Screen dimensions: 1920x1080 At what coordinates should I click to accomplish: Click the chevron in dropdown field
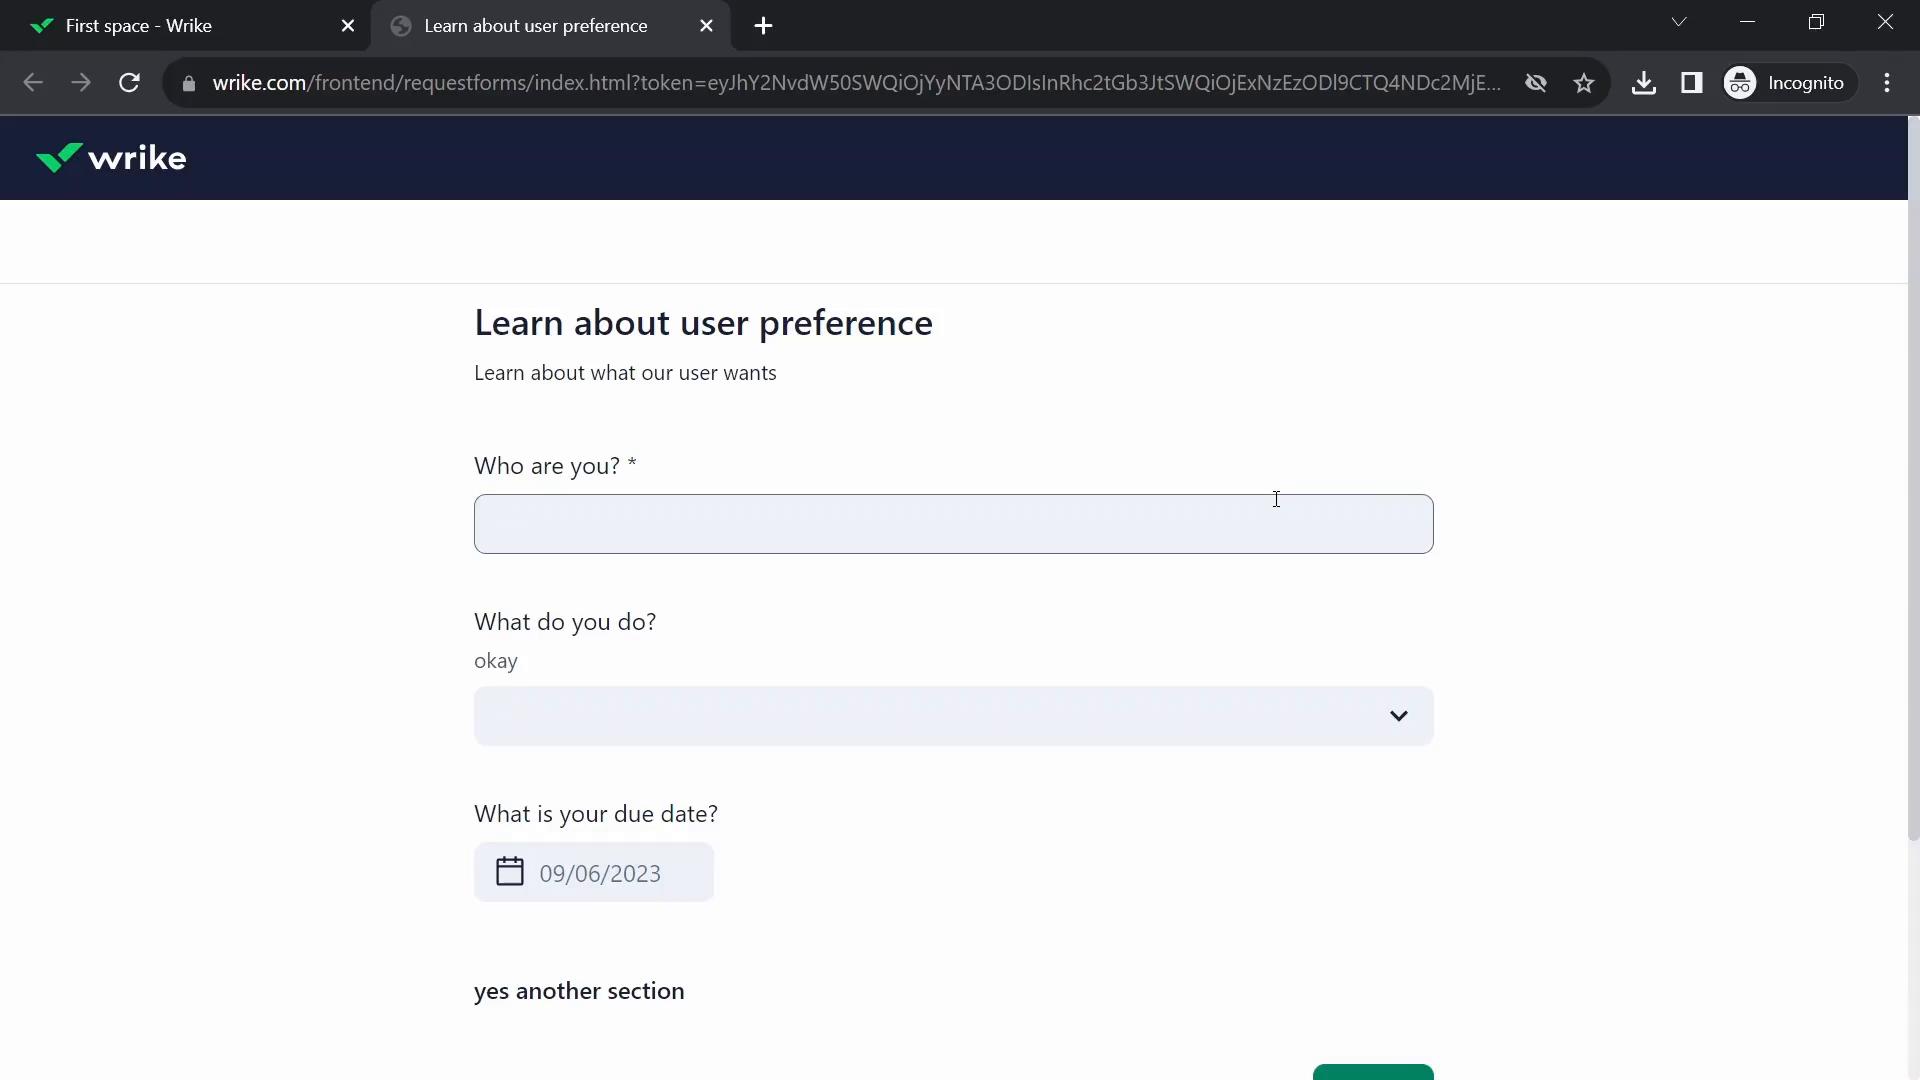(1398, 716)
